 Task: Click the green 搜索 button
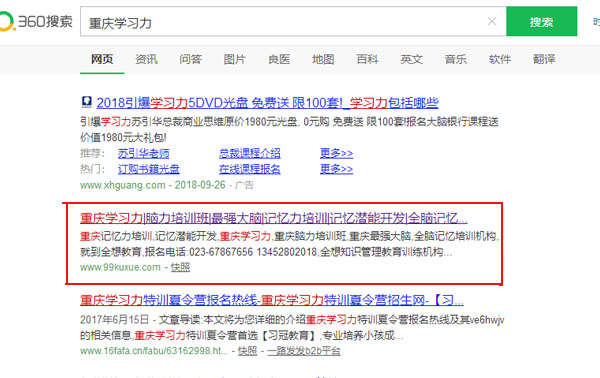541,21
